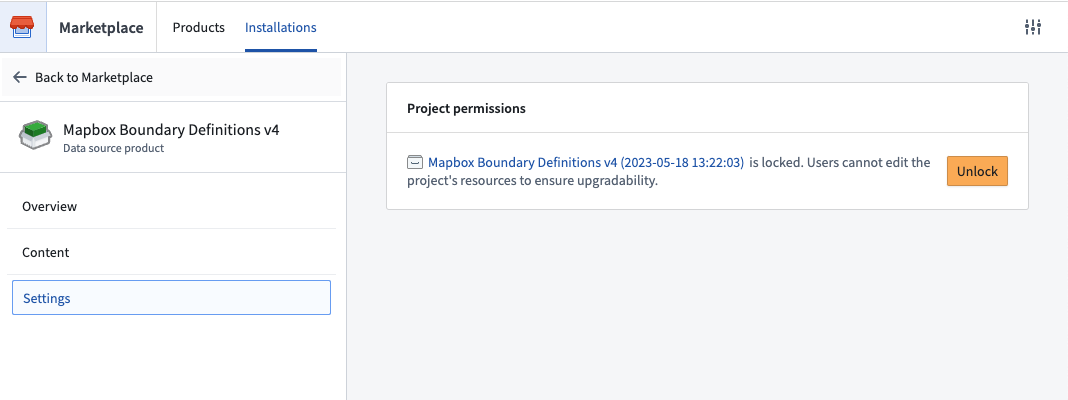Click the Mapbox Boundary Definitions v4 sidebar heading

(x=171, y=129)
